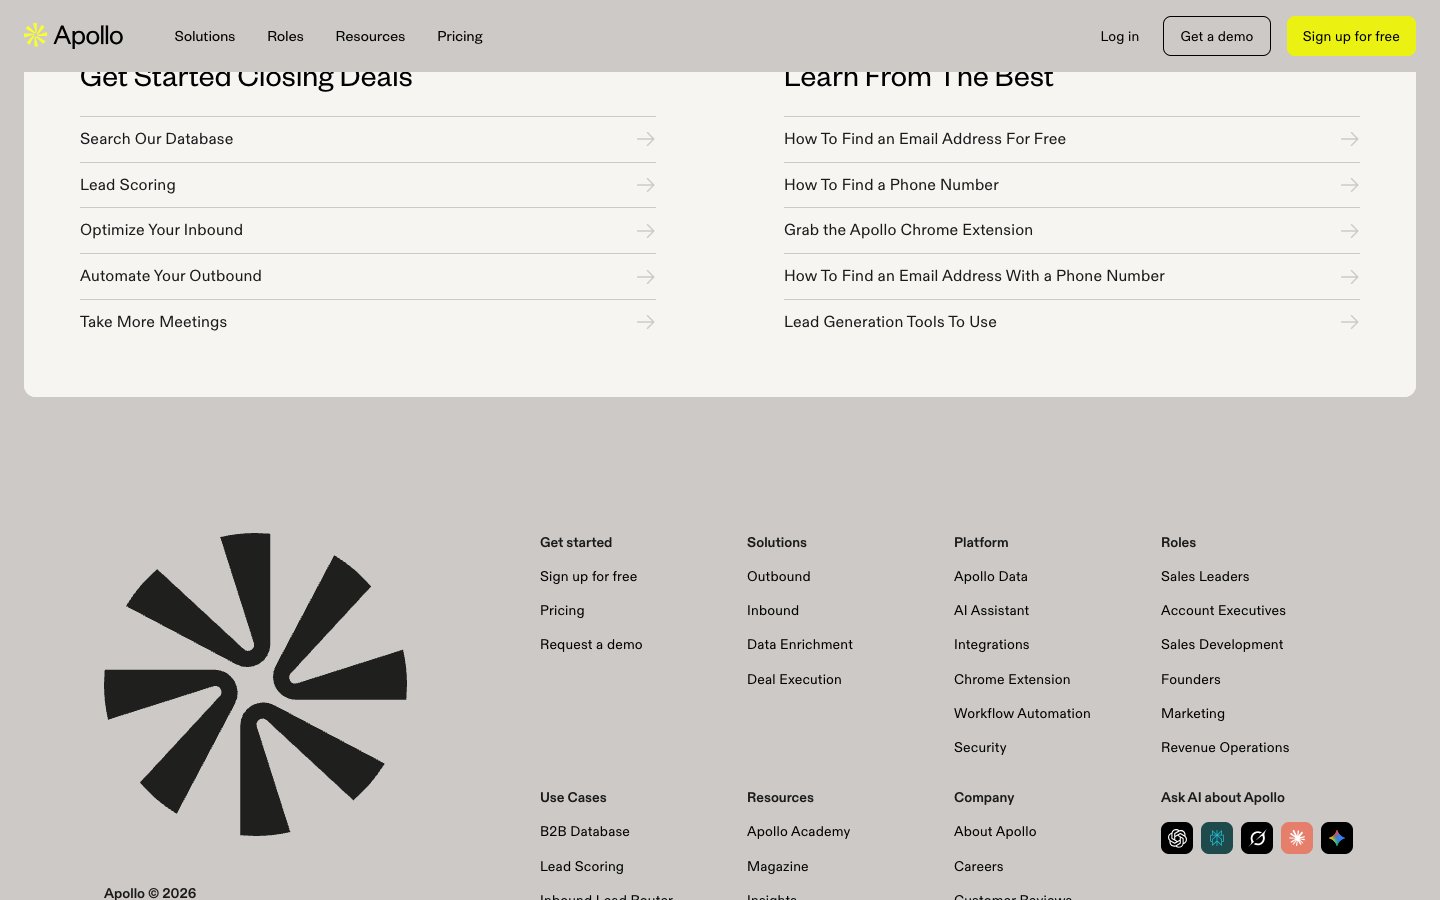Open How To Find a Phone Number

891,185
